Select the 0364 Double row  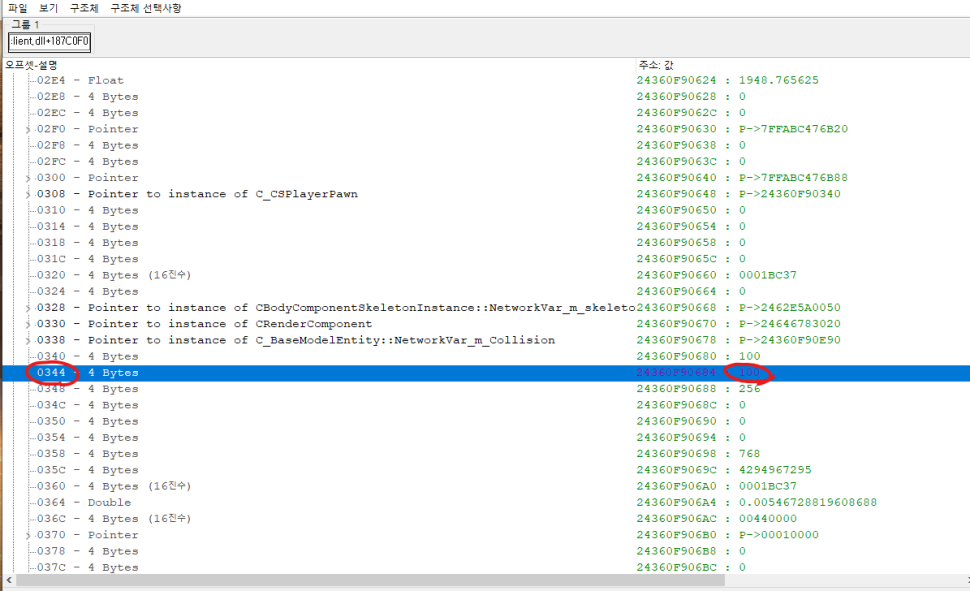[x=84, y=503]
